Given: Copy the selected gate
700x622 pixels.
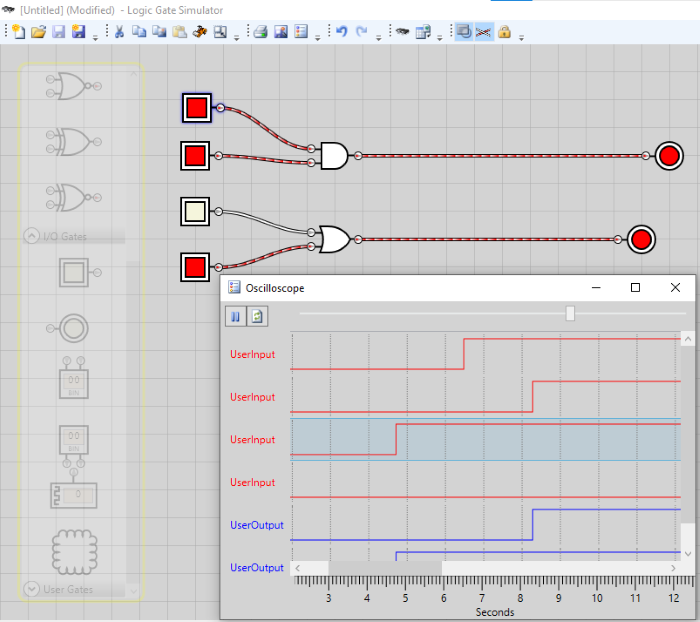Looking at the screenshot, I should [139, 32].
